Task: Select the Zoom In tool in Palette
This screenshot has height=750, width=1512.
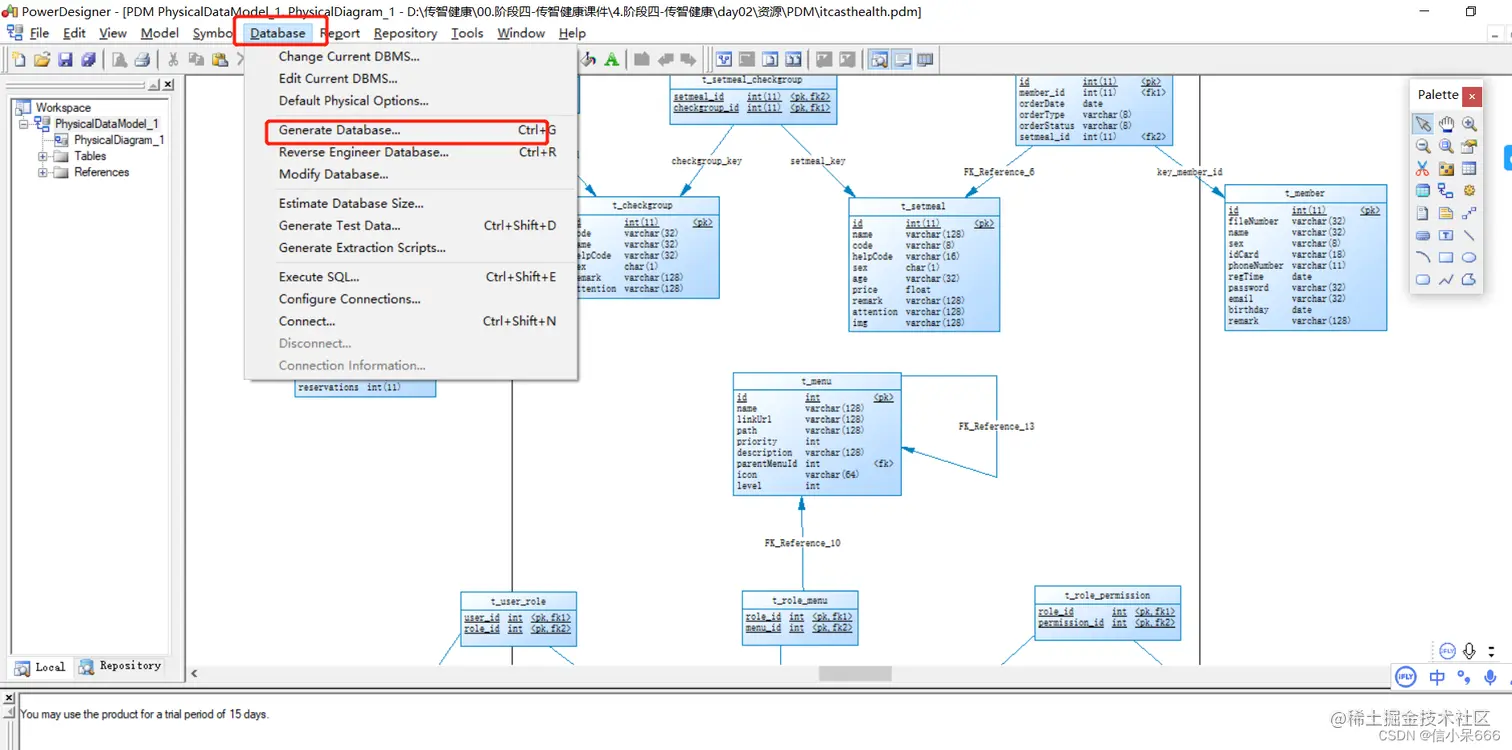Action: 1469,124
